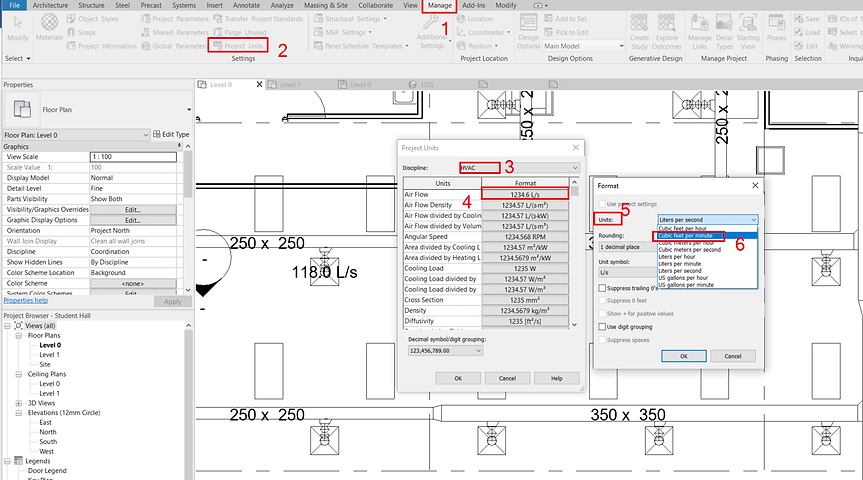Open Snaps settings
This screenshot has height=480, width=863.
click(x=81, y=32)
